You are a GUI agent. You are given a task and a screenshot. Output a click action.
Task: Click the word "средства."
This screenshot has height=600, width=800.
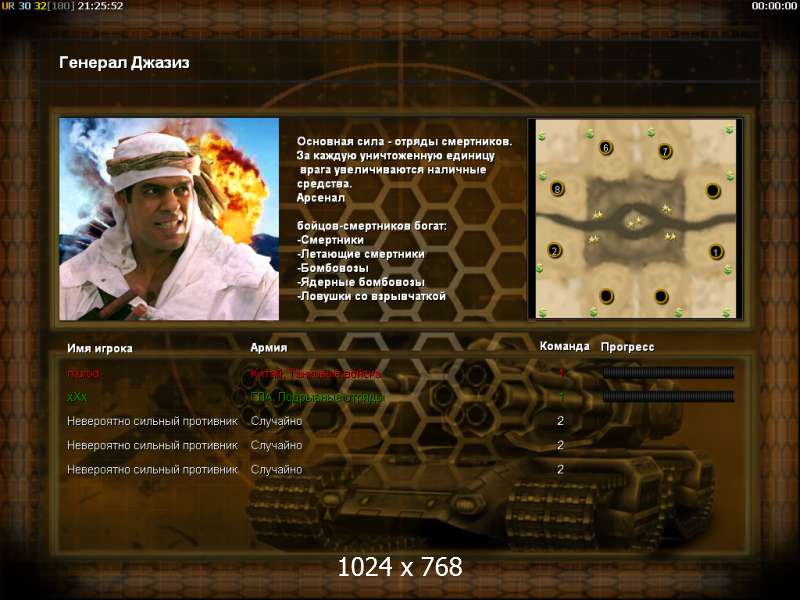point(324,184)
